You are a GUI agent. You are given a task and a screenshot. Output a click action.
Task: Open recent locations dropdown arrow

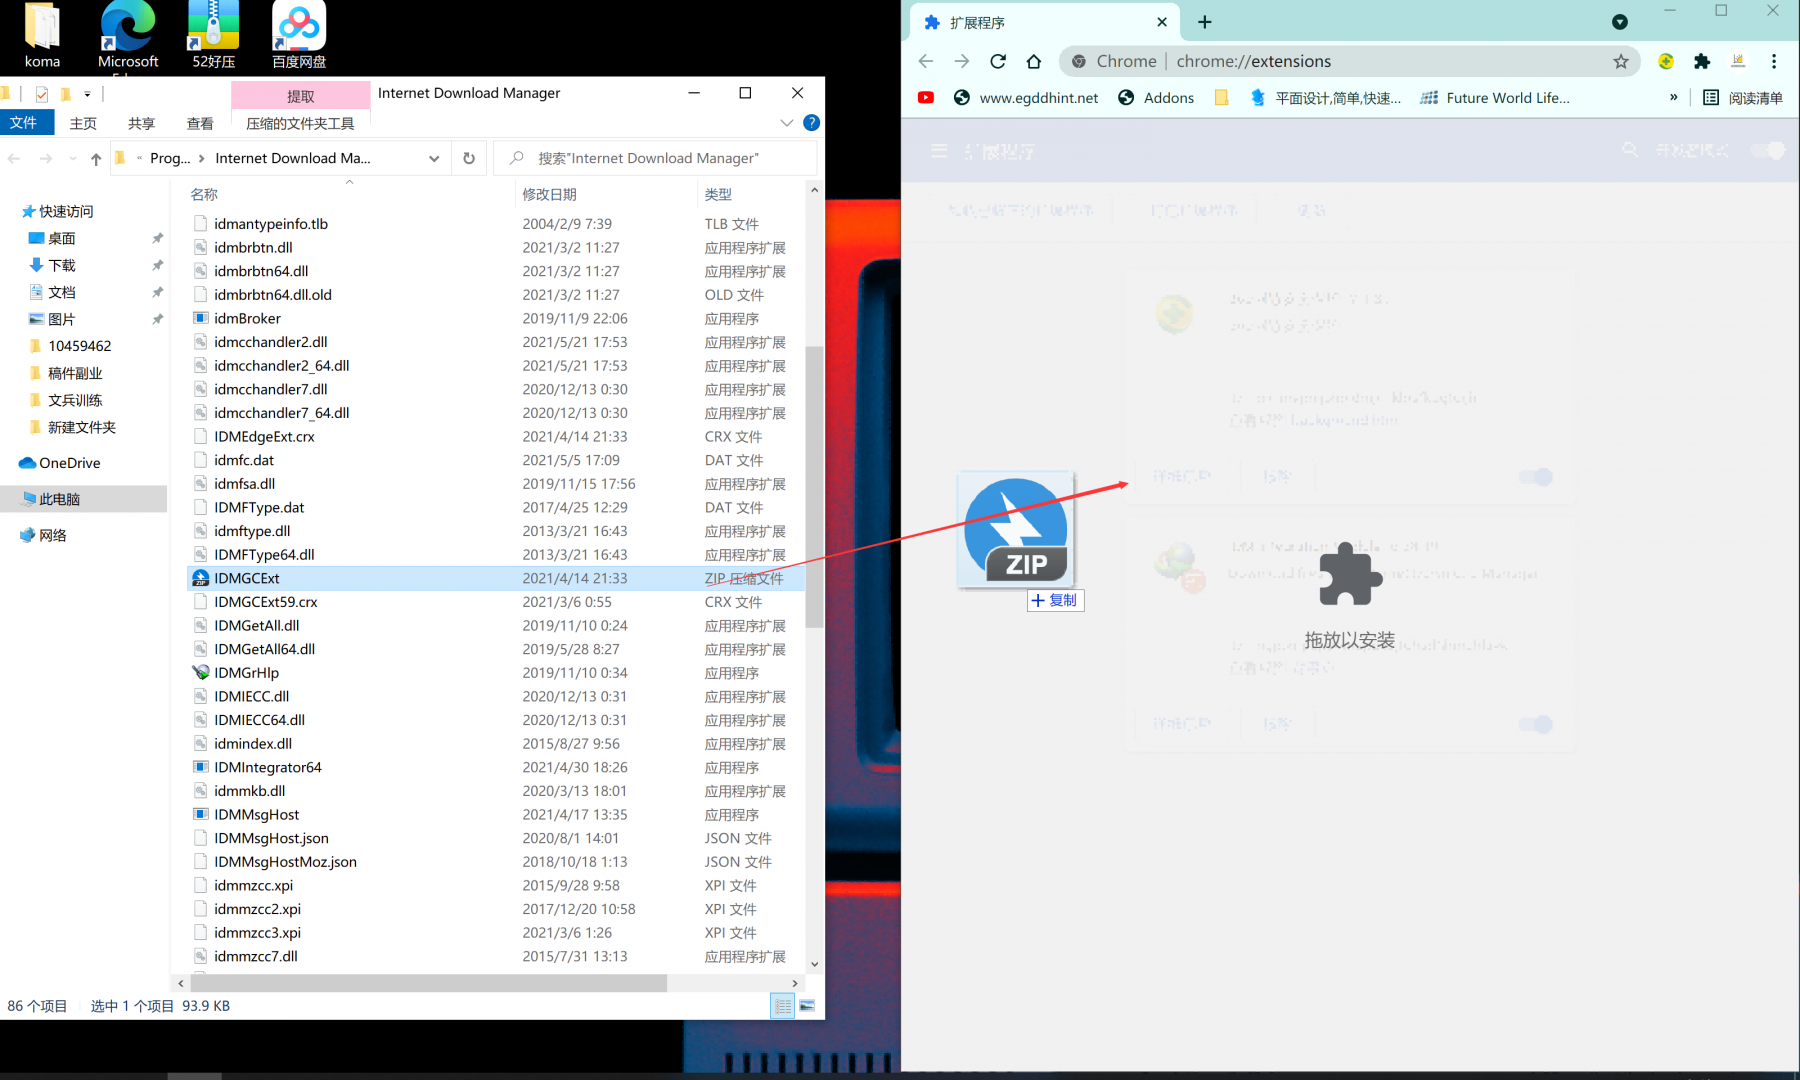coord(73,159)
